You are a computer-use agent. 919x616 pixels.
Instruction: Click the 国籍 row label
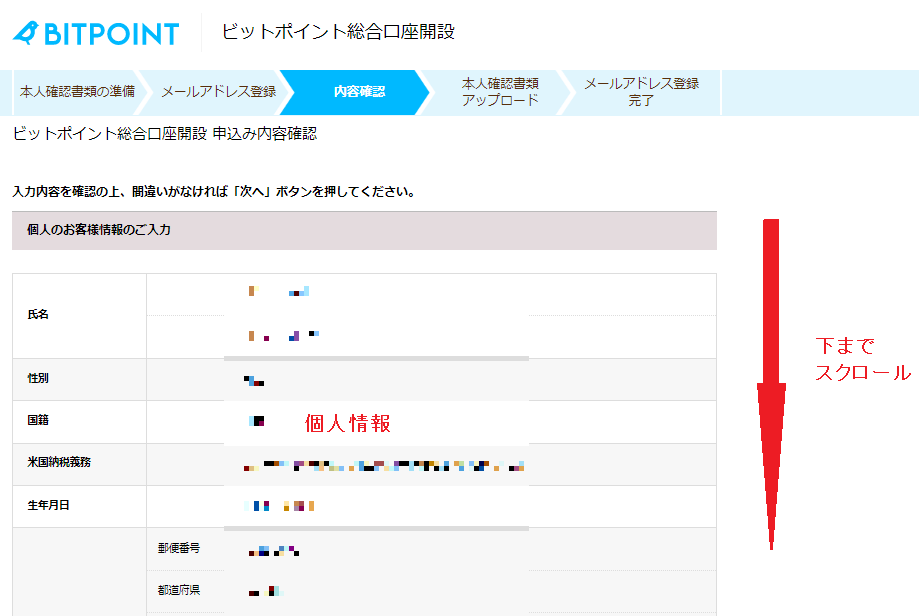(x=39, y=421)
